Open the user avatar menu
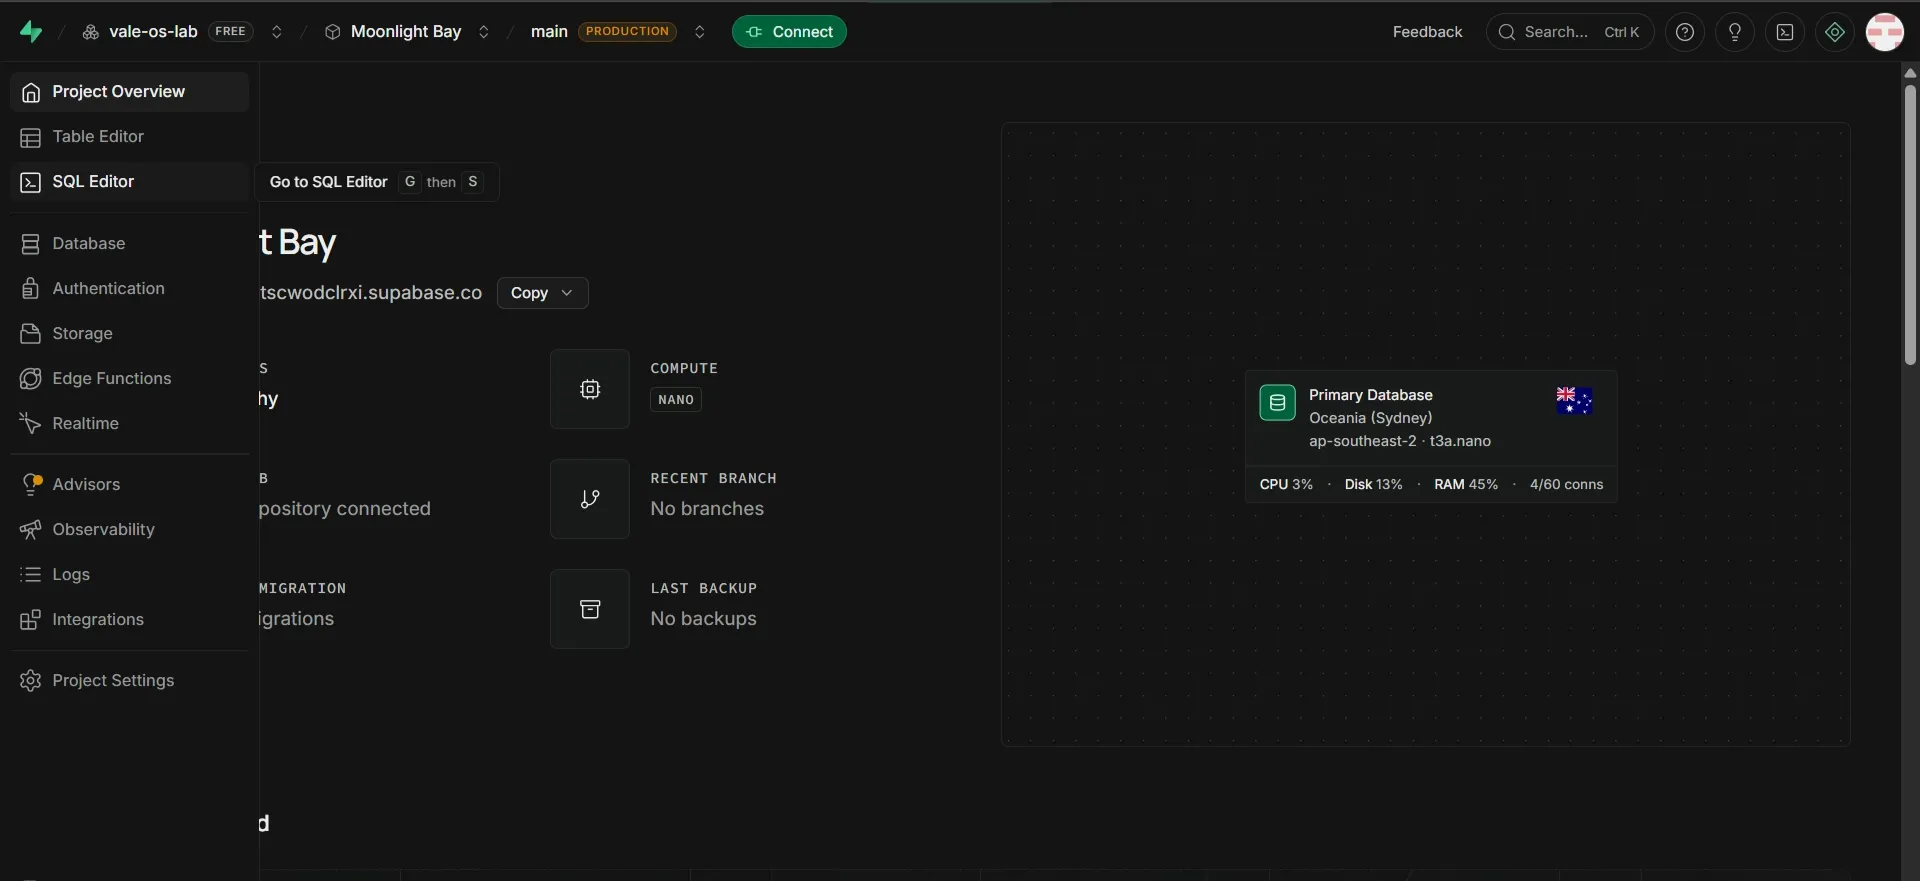 point(1885,32)
